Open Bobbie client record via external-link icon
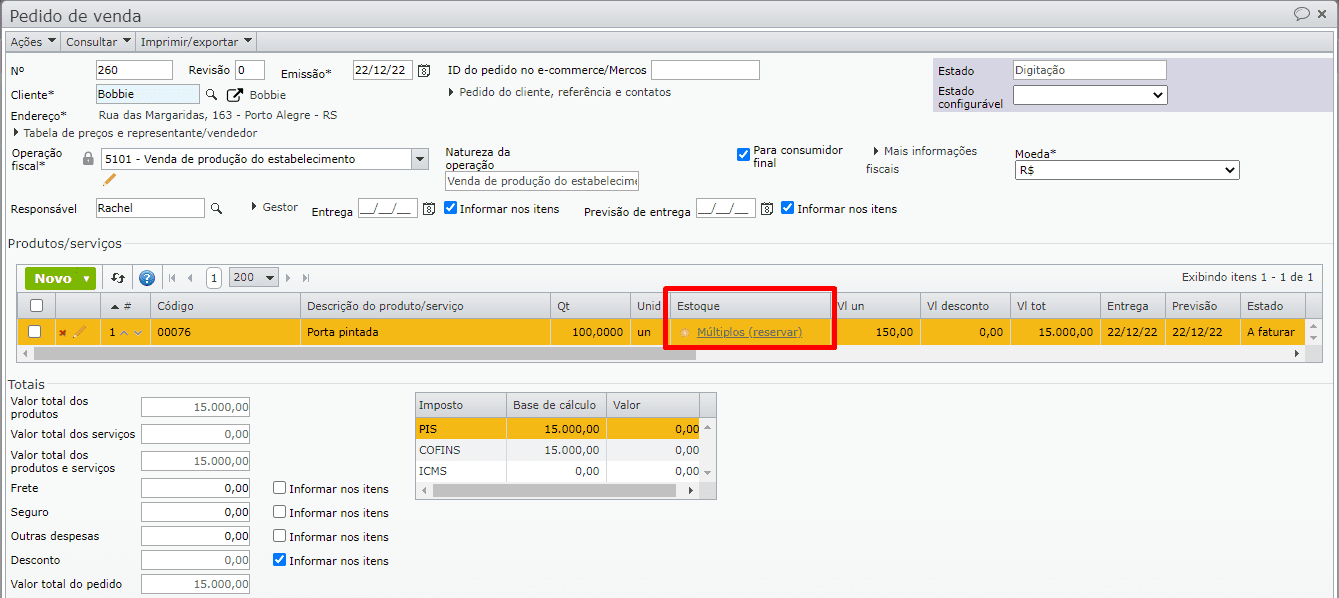Screen dimensions: 1339x598 click(235, 95)
